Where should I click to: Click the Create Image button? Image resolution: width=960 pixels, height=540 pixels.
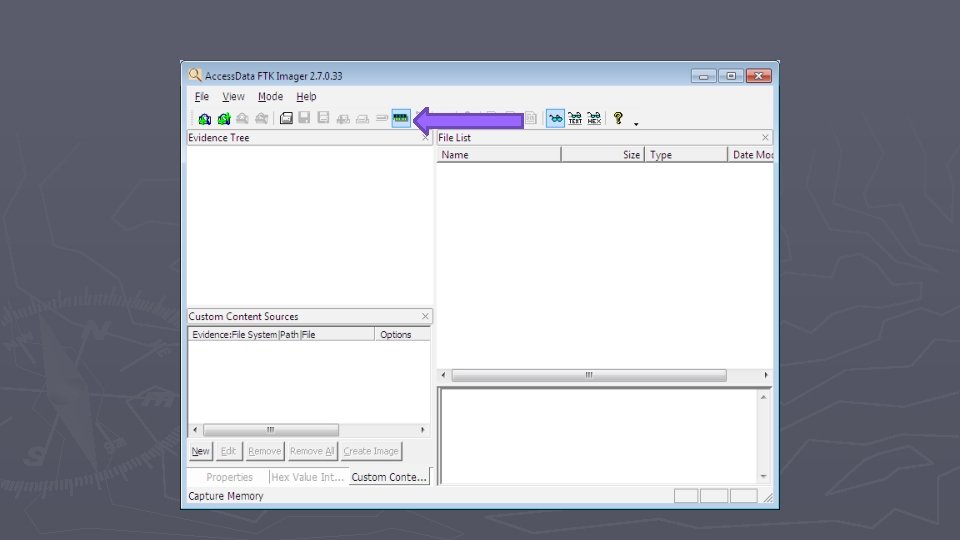coord(370,451)
